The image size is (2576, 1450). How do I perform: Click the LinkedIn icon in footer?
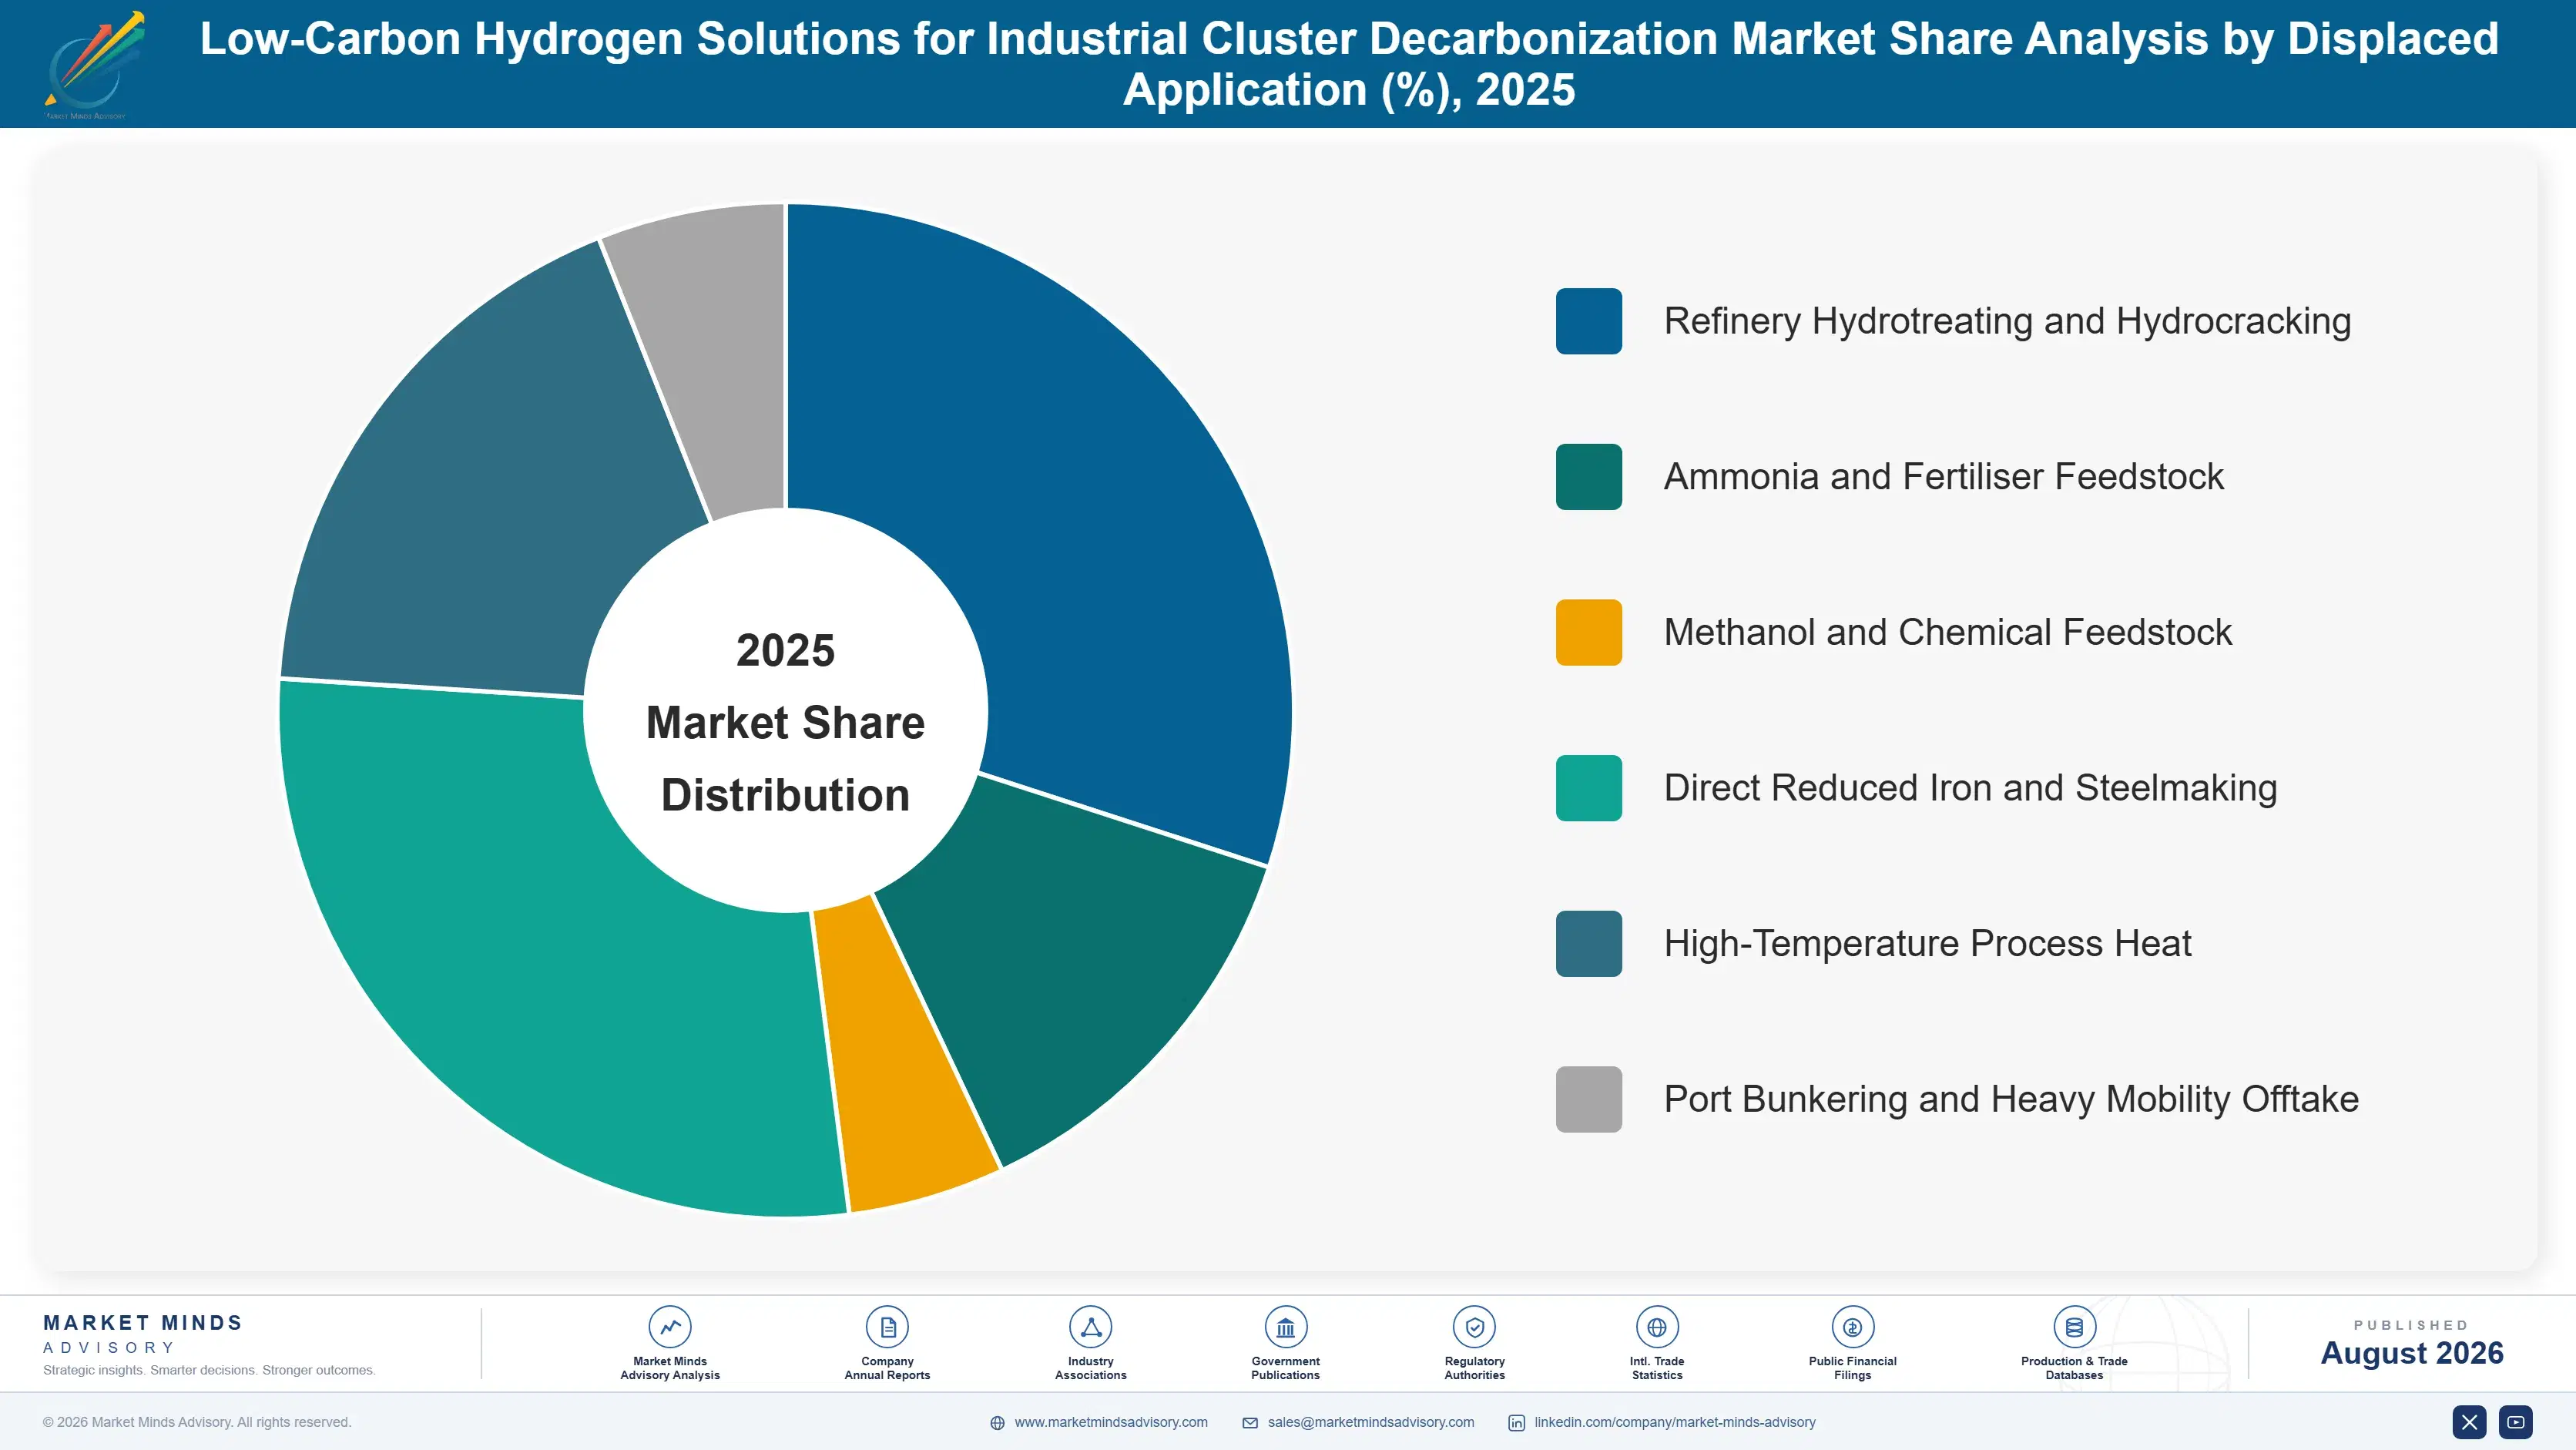pos(1516,1423)
